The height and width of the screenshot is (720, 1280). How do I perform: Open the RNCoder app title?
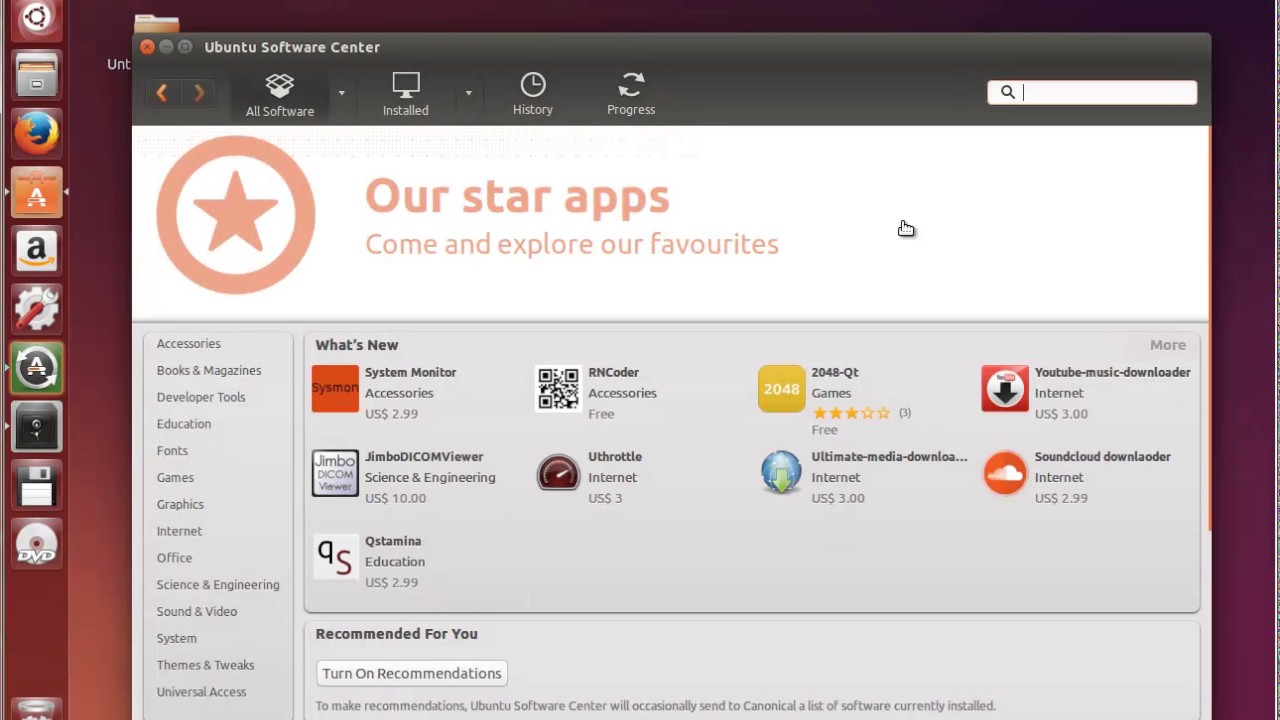click(x=613, y=372)
